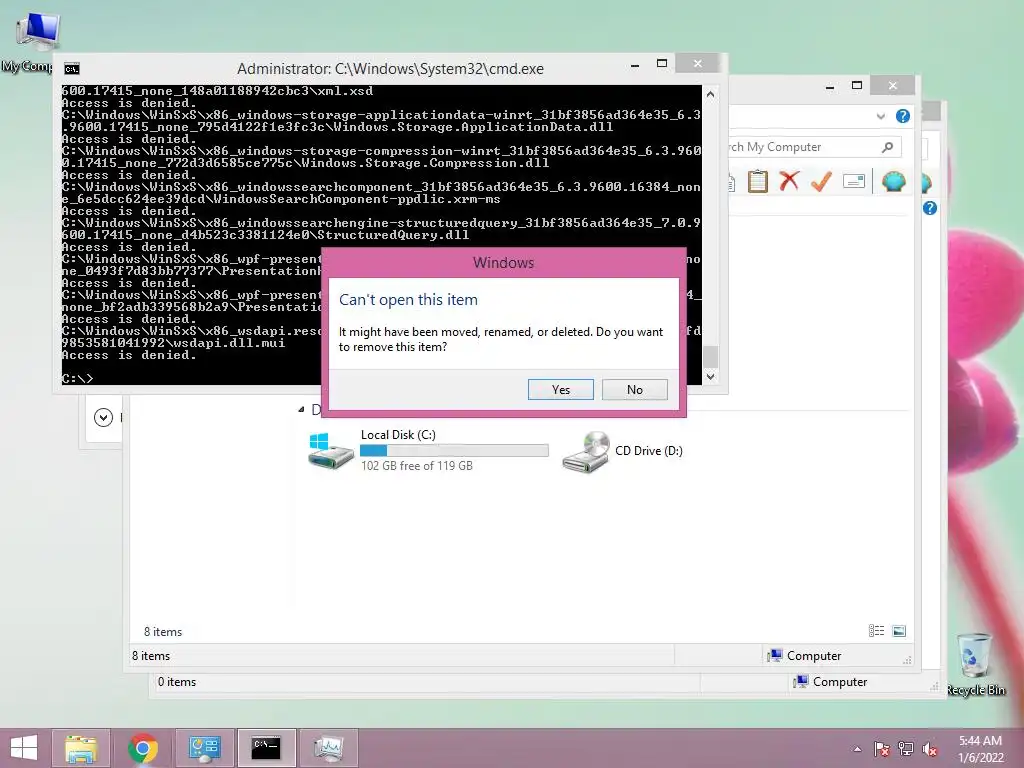Click scroll down arrow in cmd window
This screenshot has height=768, width=1024.
coord(711,376)
